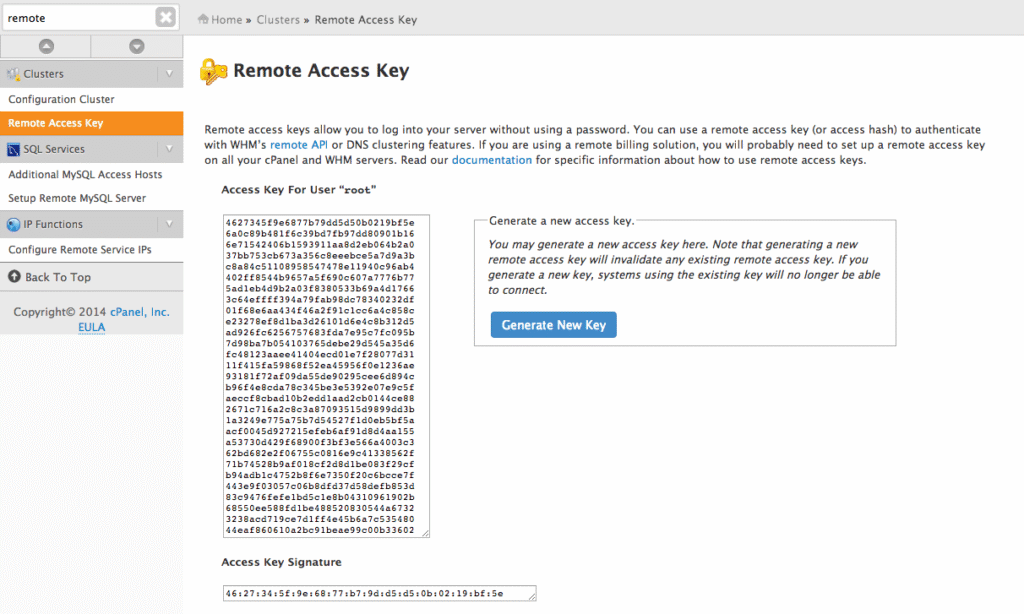Click the expand-all down arrow icon
Viewport: 1024px width, 614px height.
coord(137,46)
